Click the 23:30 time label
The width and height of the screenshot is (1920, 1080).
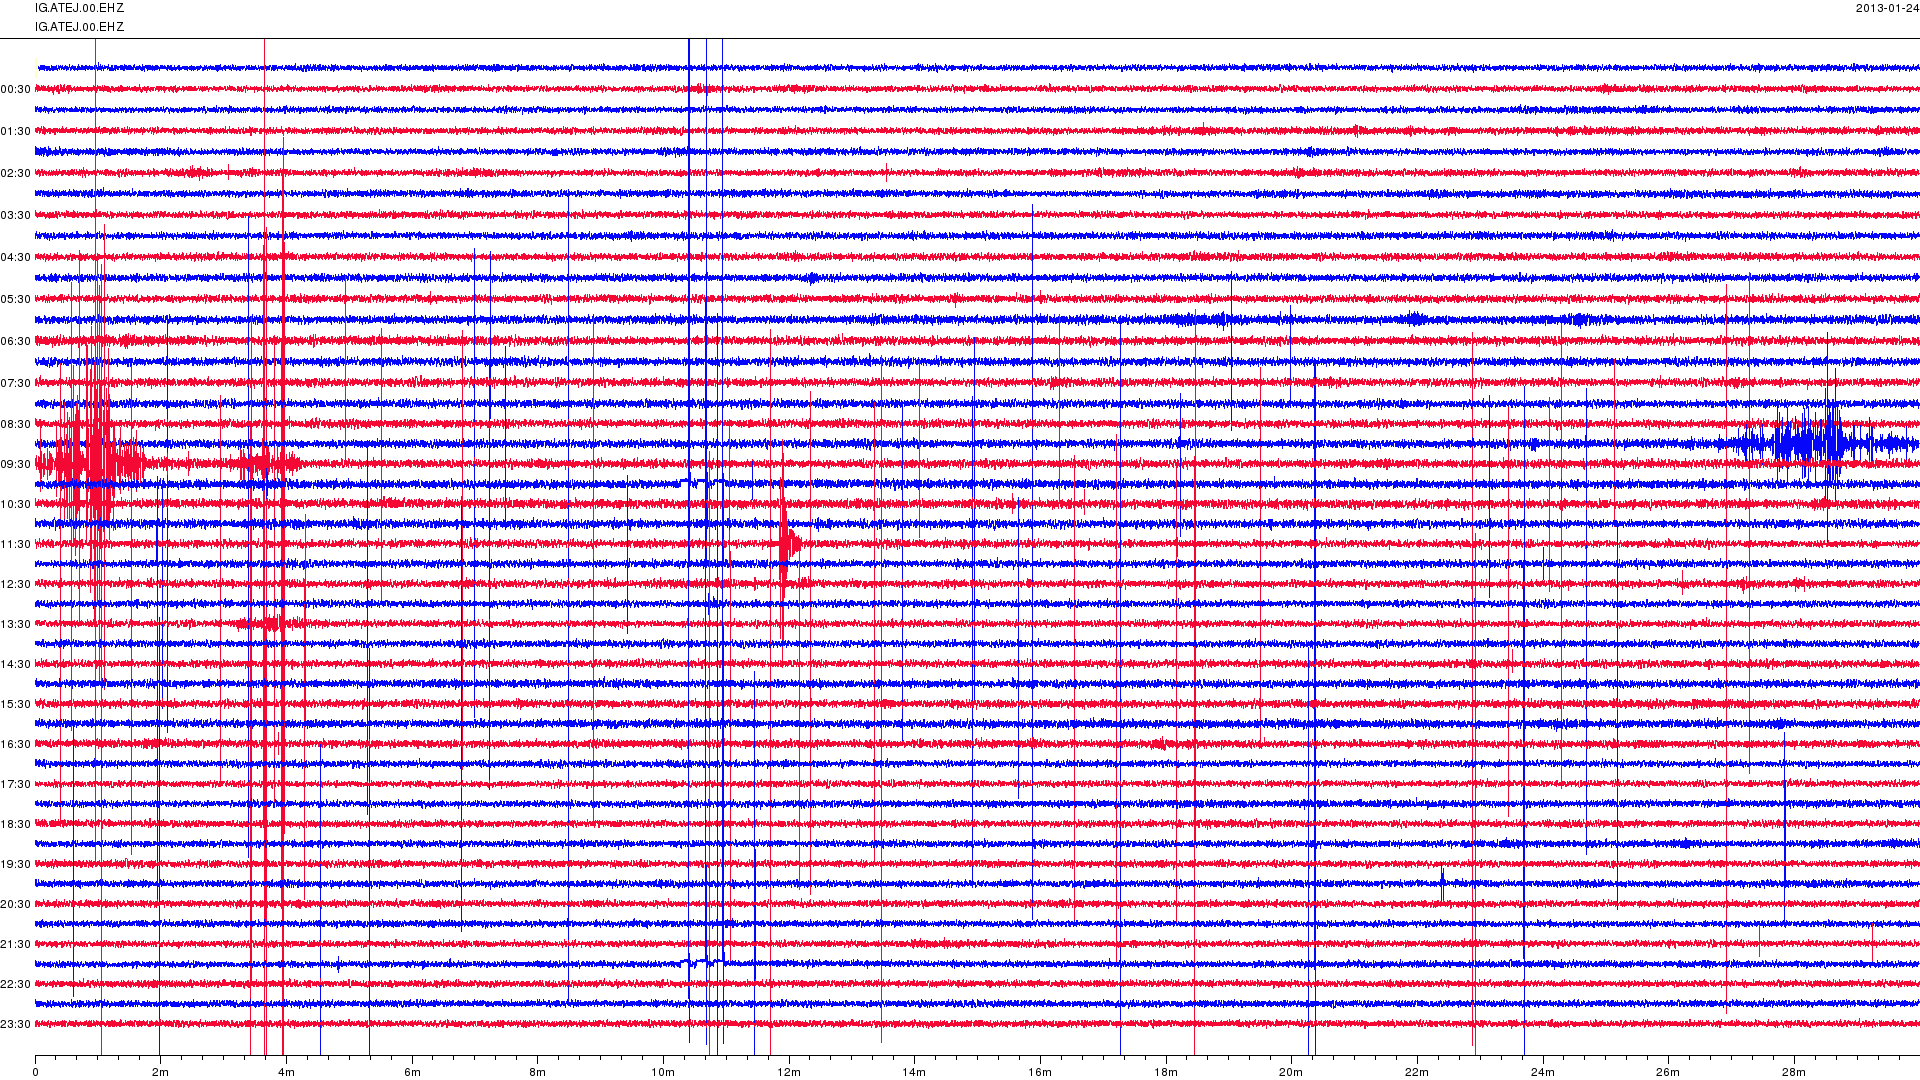click(x=15, y=1025)
